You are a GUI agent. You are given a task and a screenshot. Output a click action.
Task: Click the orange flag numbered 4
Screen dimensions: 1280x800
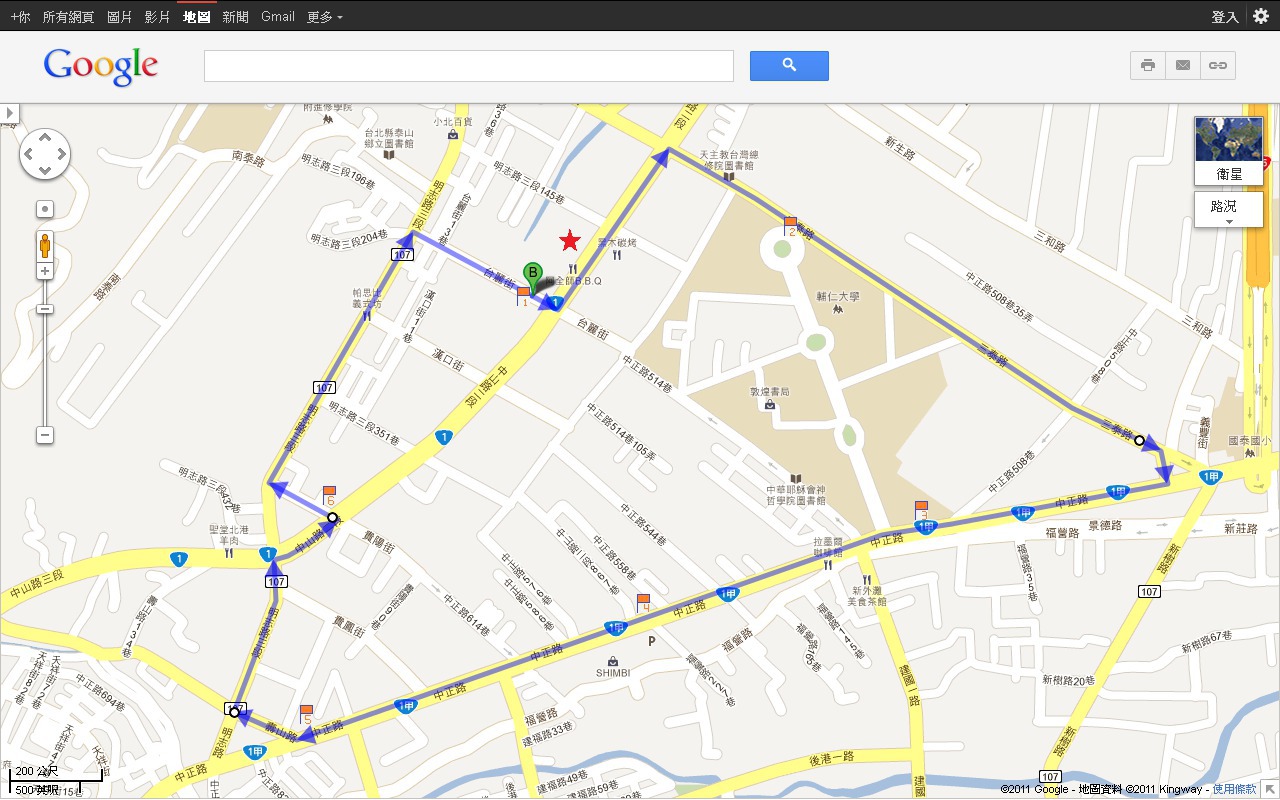pyautogui.click(x=644, y=603)
